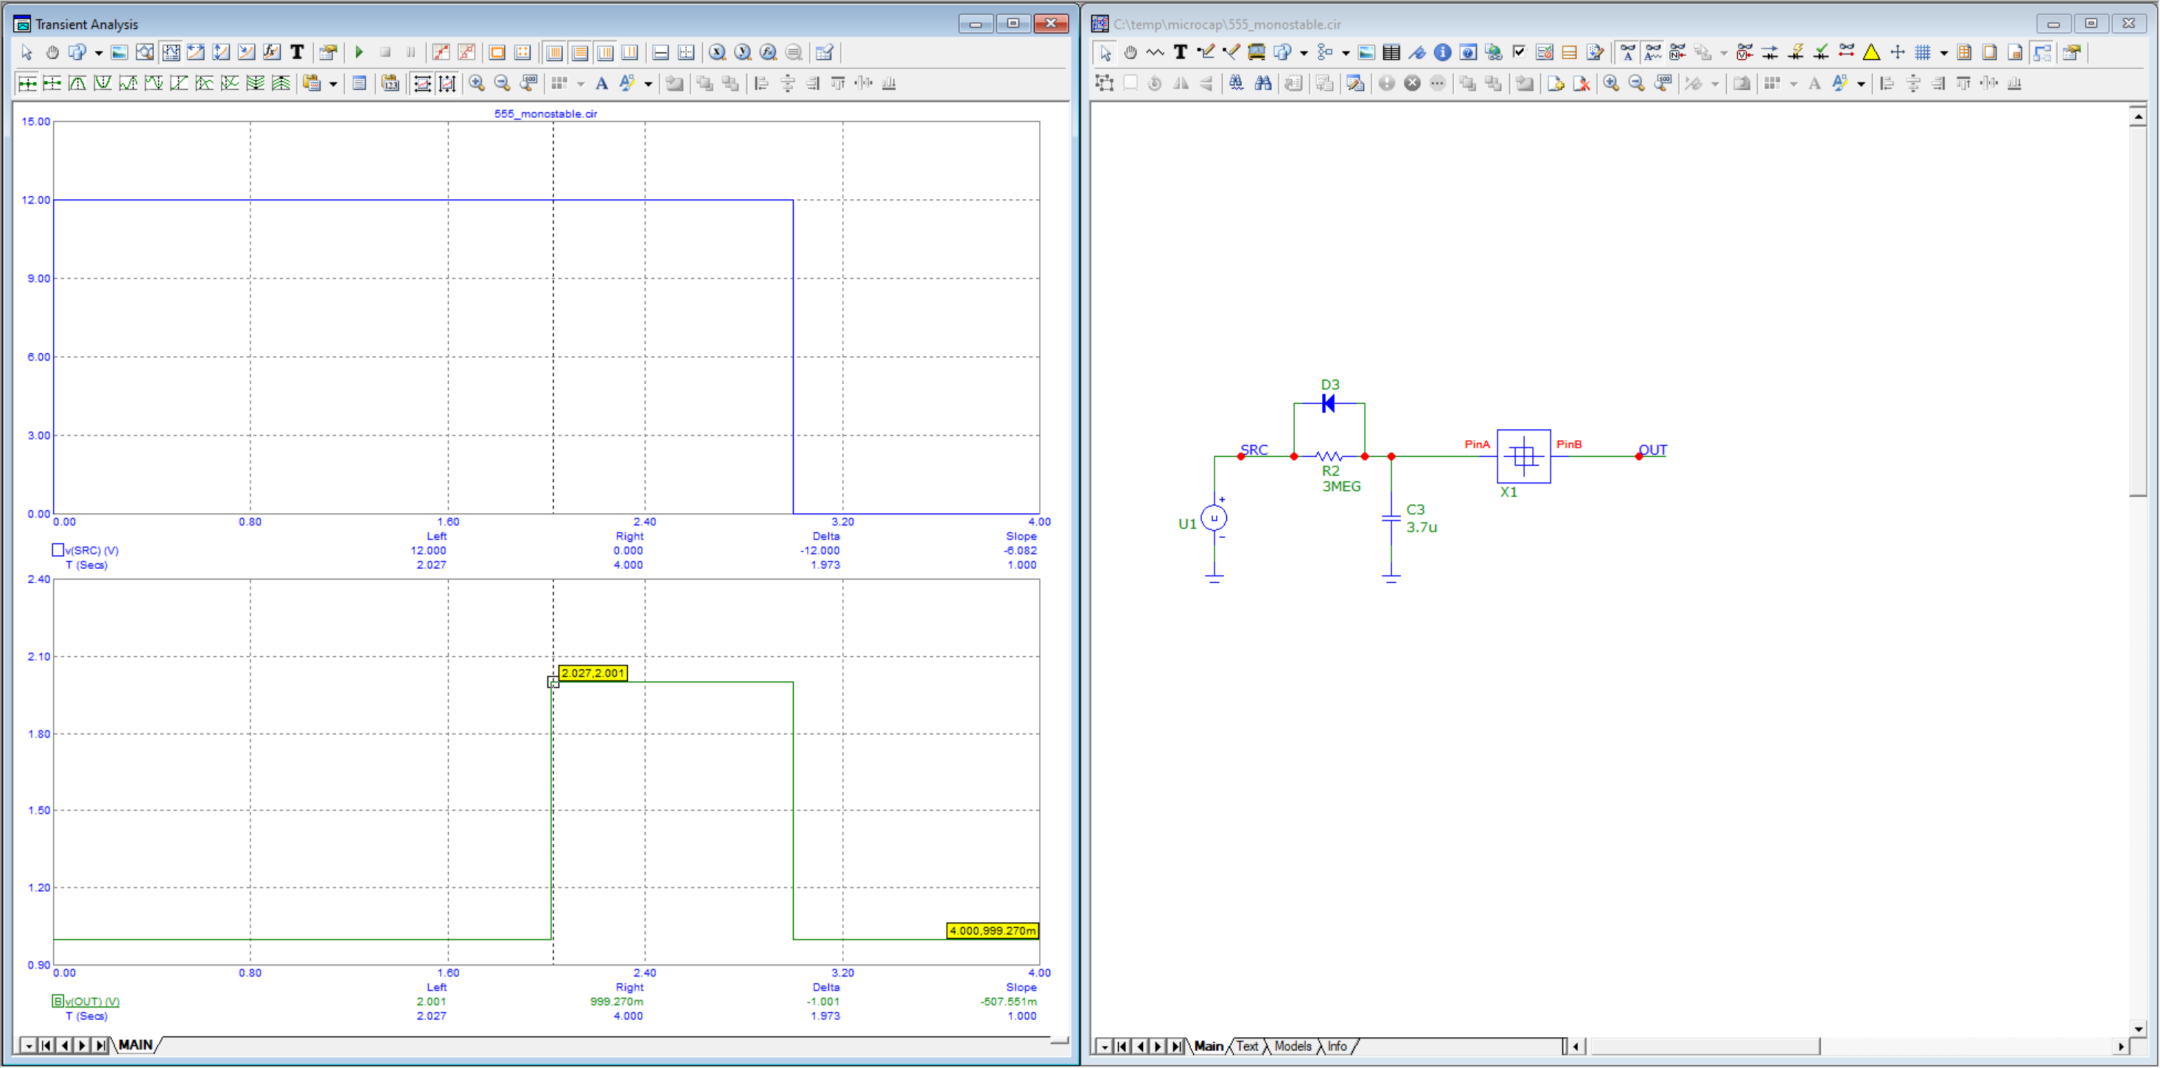
Task: Click the schematic vertical scrollbar down arrow
Action: [x=2138, y=1029]
